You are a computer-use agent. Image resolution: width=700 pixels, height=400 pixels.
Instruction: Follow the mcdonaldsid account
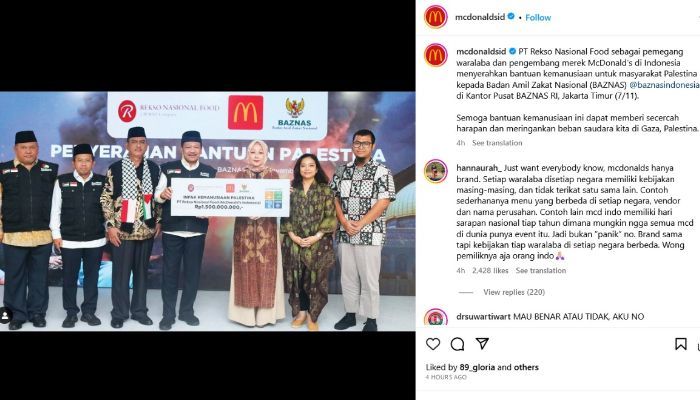click(x=538, y=17)
